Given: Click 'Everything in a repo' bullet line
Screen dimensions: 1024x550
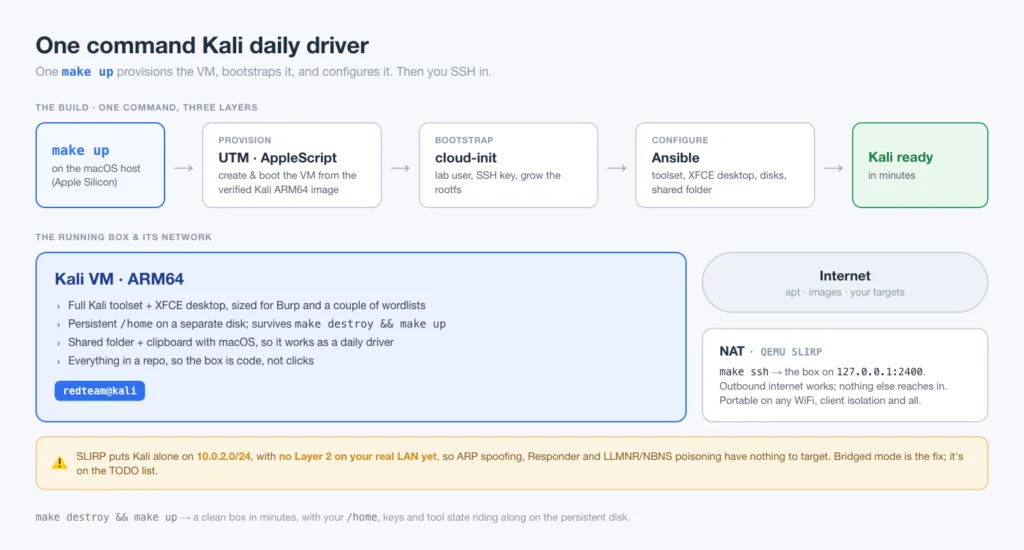Looking at the screenshot, I should coord(191,361).
